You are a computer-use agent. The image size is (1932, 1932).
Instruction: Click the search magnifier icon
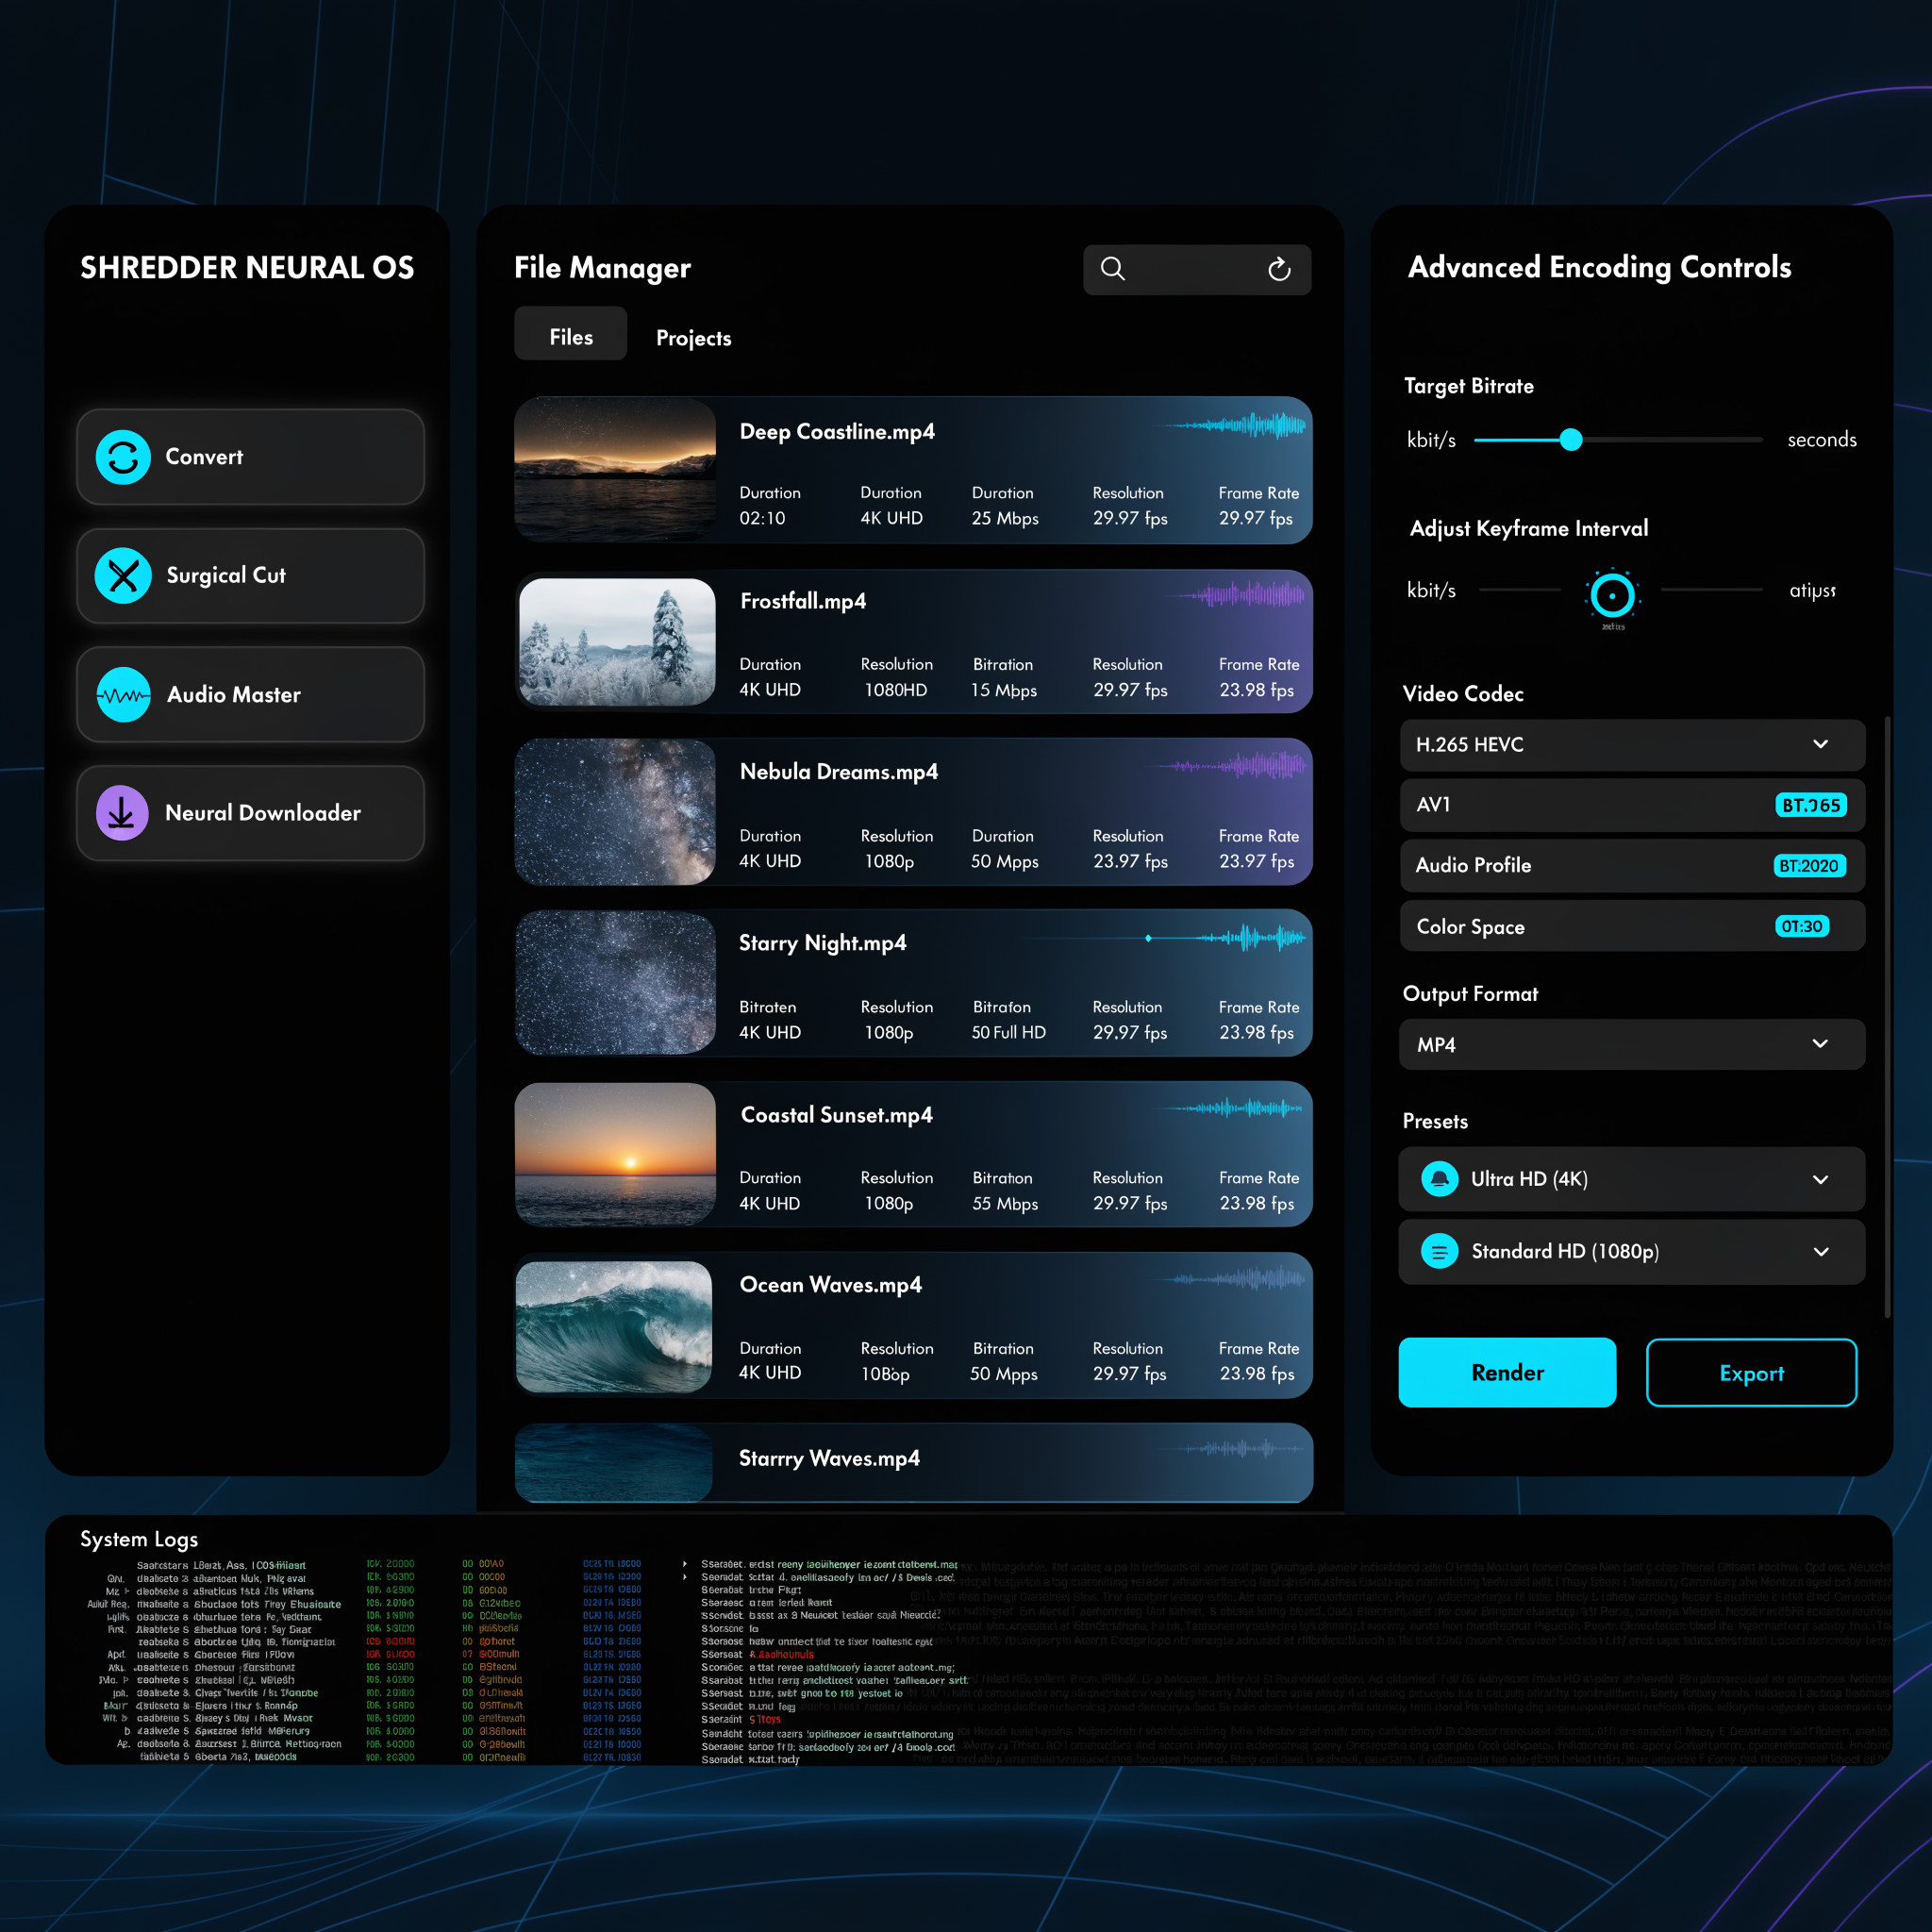(1113, 269)
